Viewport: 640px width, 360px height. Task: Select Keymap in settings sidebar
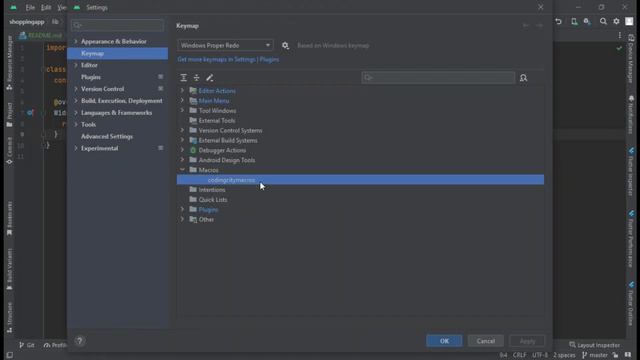pyautogui.click(x=118, y=53)
